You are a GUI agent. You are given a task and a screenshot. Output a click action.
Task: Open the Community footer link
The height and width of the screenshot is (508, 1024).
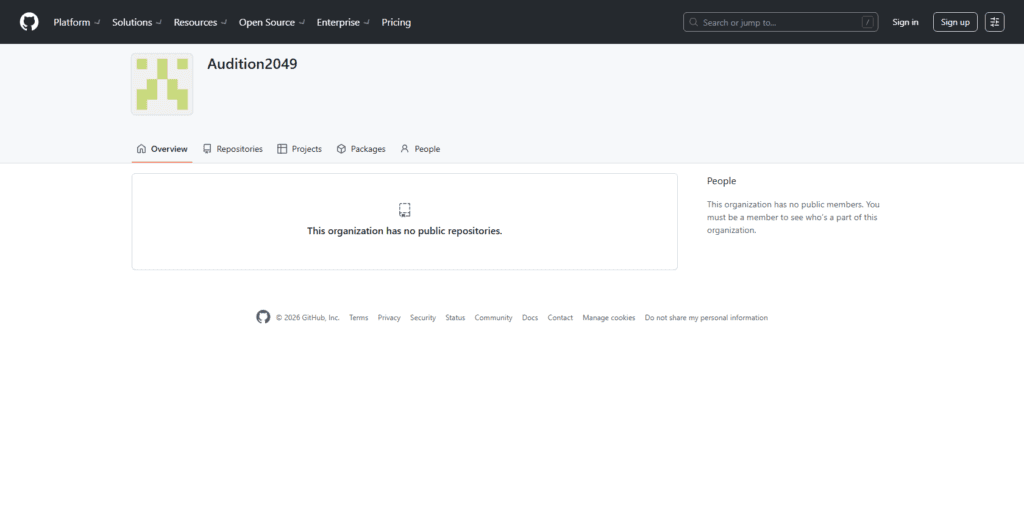coord(493,318)
